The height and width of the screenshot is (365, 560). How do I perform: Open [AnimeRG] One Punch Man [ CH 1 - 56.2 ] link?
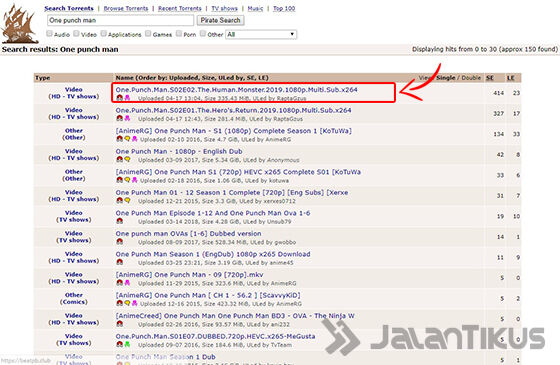coord(208,295)
